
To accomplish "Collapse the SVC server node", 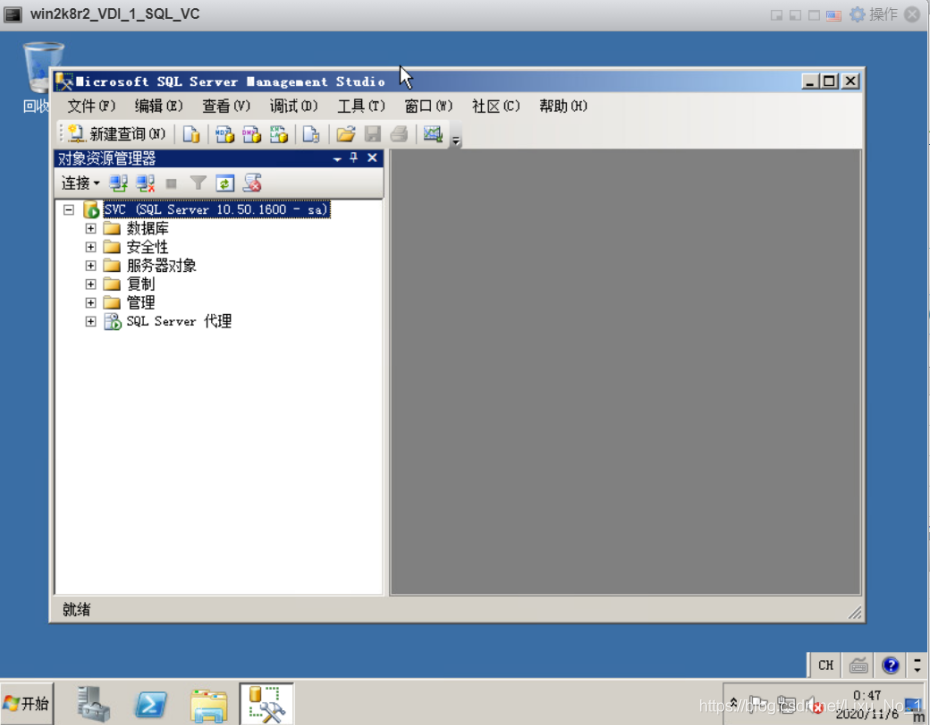I will pyautogui.click(x=69, y=209).
